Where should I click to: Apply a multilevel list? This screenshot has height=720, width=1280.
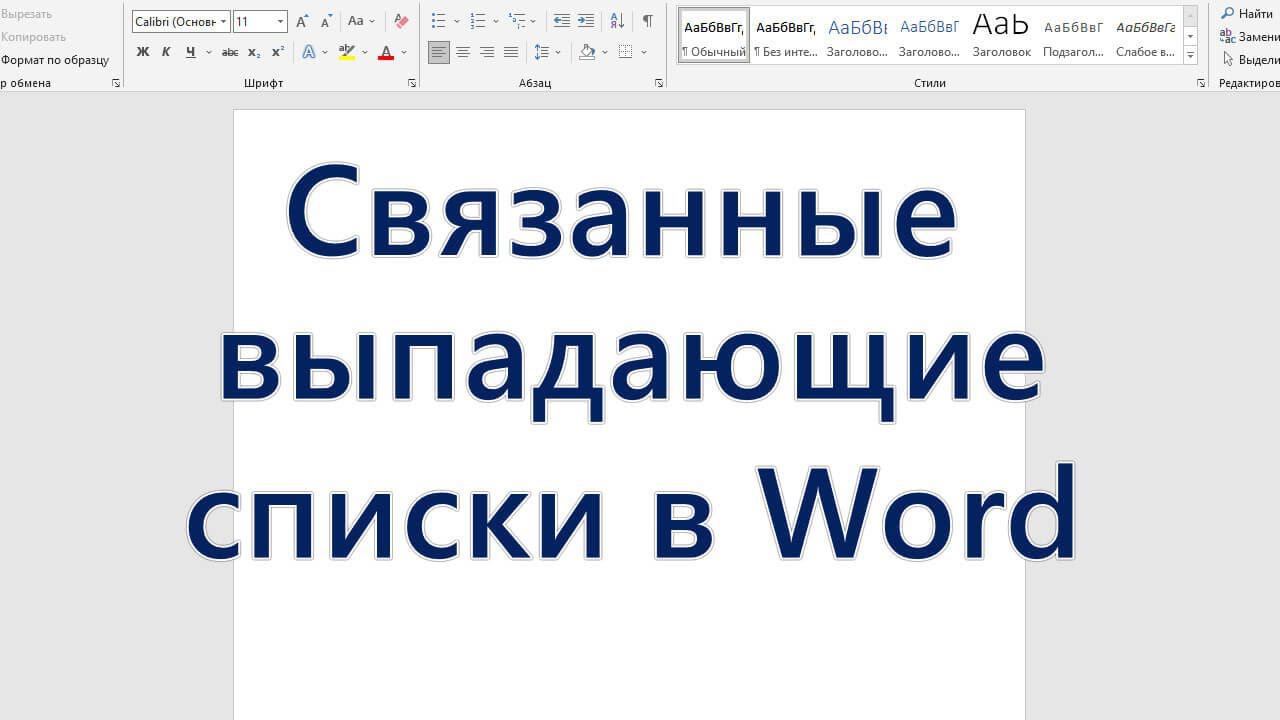pos(517,21)
